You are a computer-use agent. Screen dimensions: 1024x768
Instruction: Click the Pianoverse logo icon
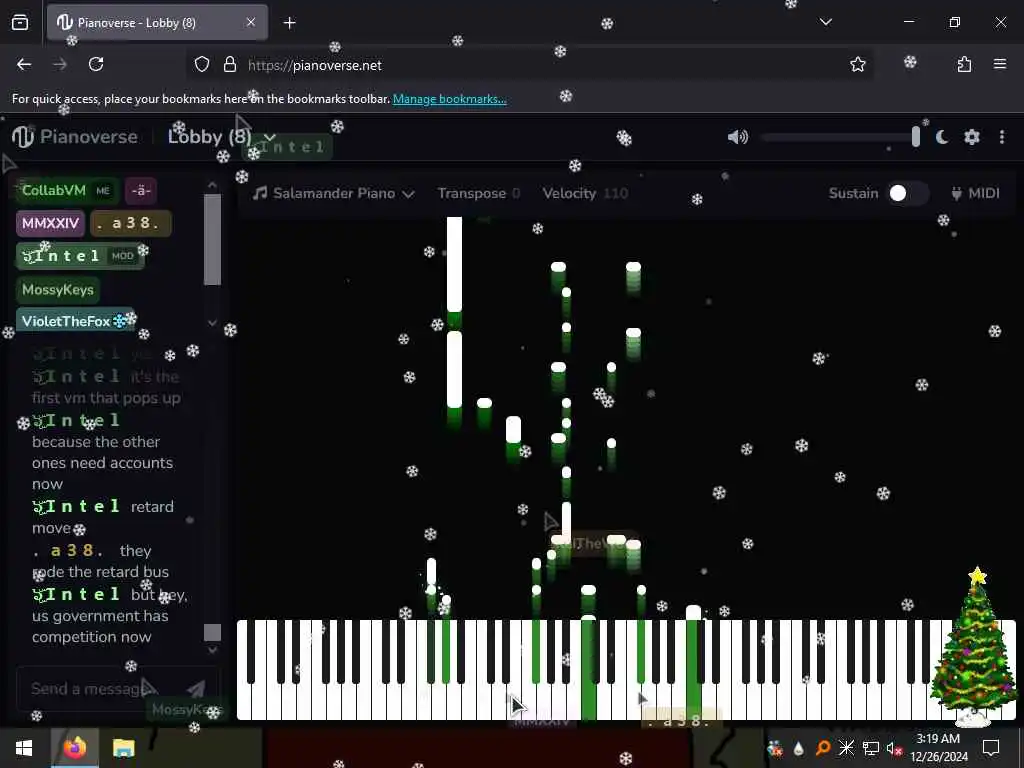coord(23,136)
